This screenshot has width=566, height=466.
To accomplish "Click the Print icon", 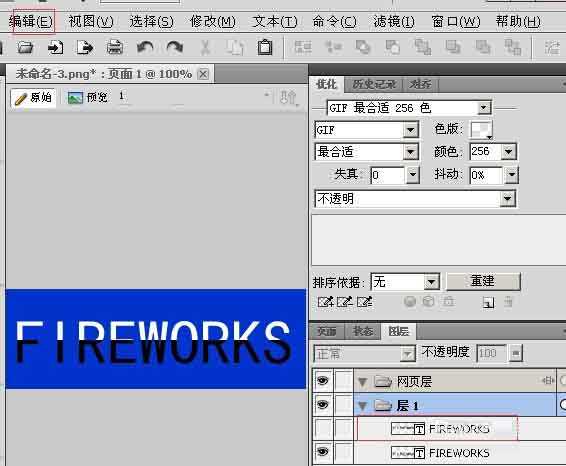I will [115, 48].
